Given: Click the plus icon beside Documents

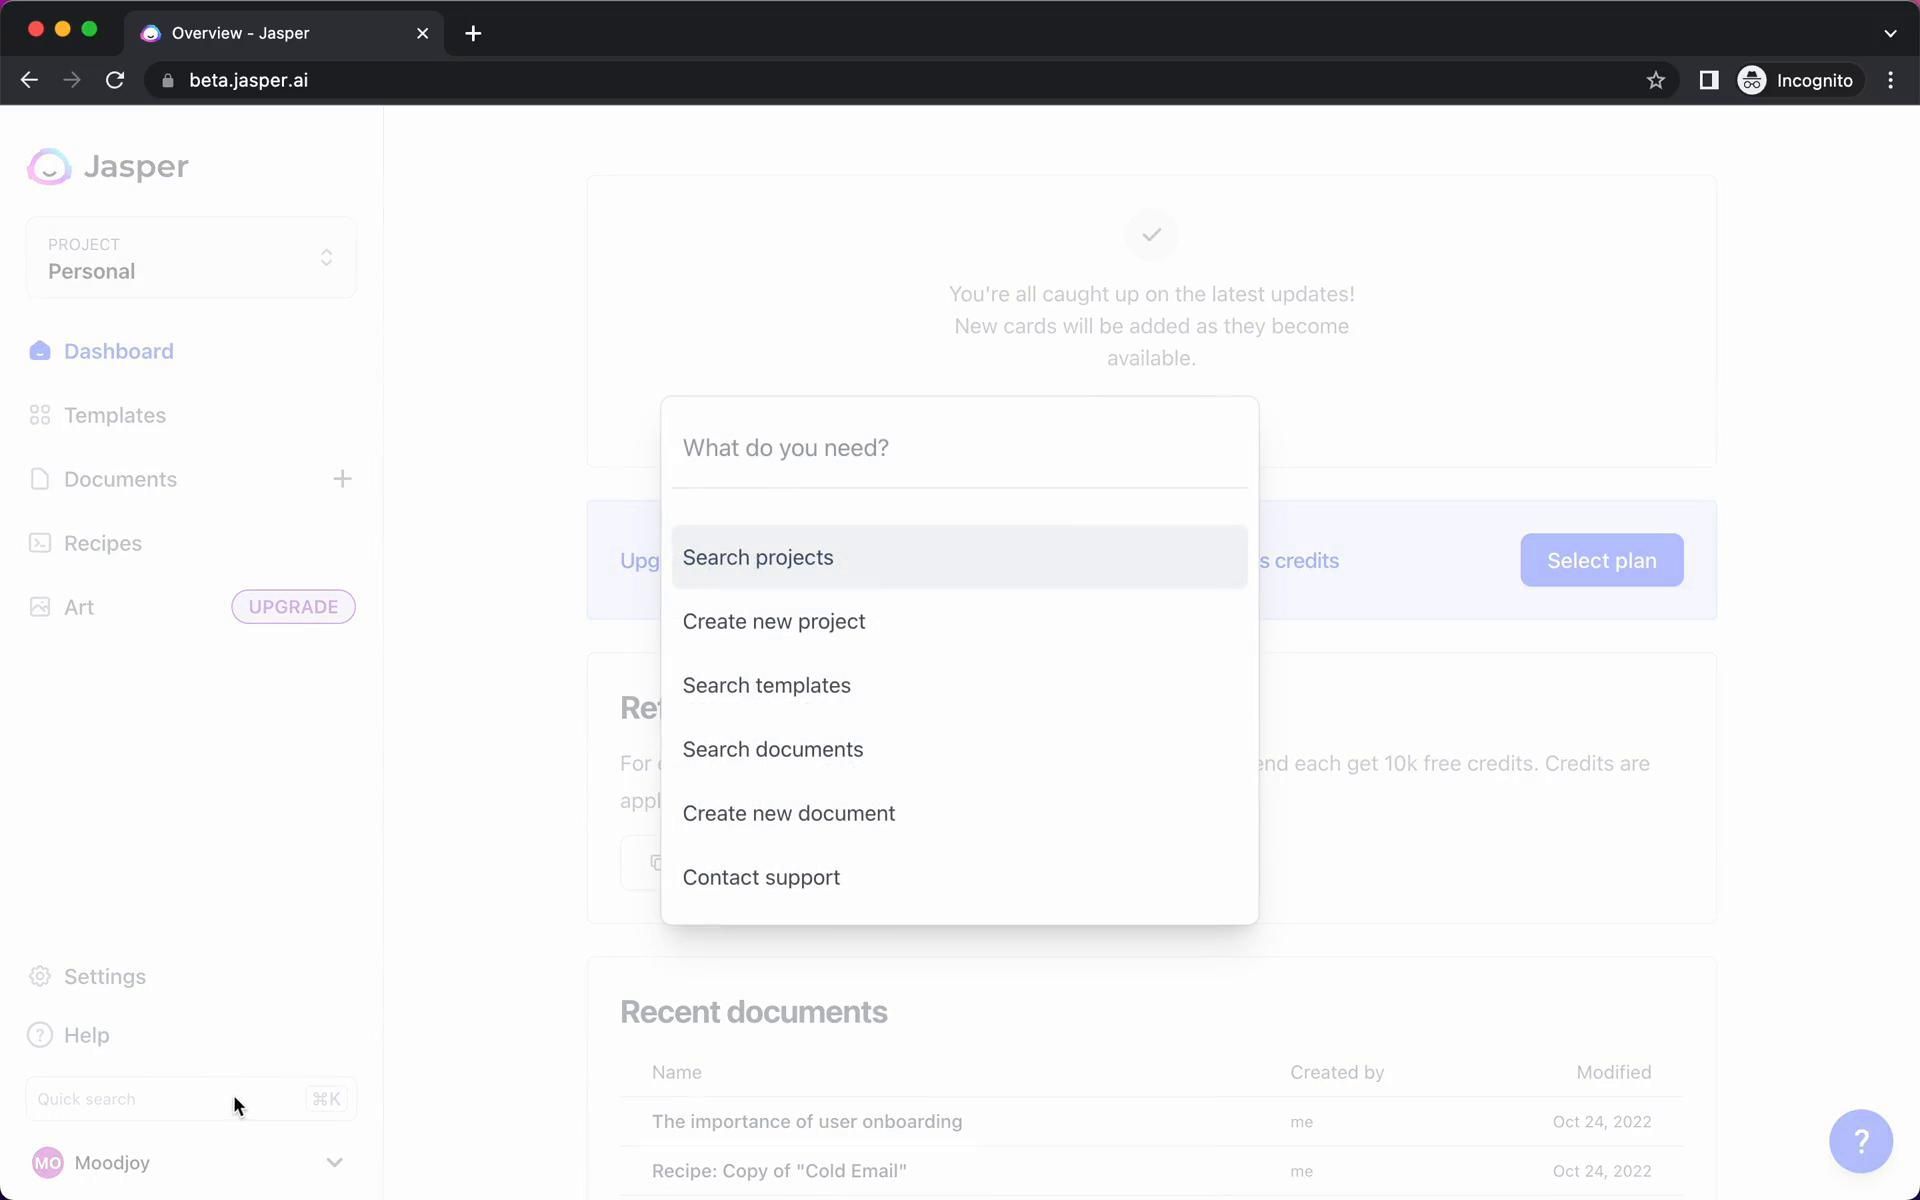Looking at the screenshot, I should pyautogui.click(x=342, y=479).
